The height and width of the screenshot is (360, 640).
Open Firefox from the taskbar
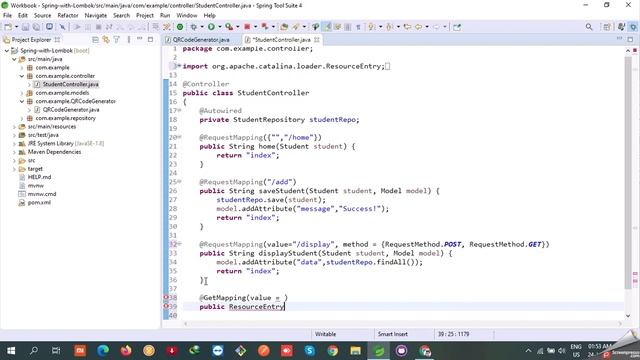tap(126, 351)
